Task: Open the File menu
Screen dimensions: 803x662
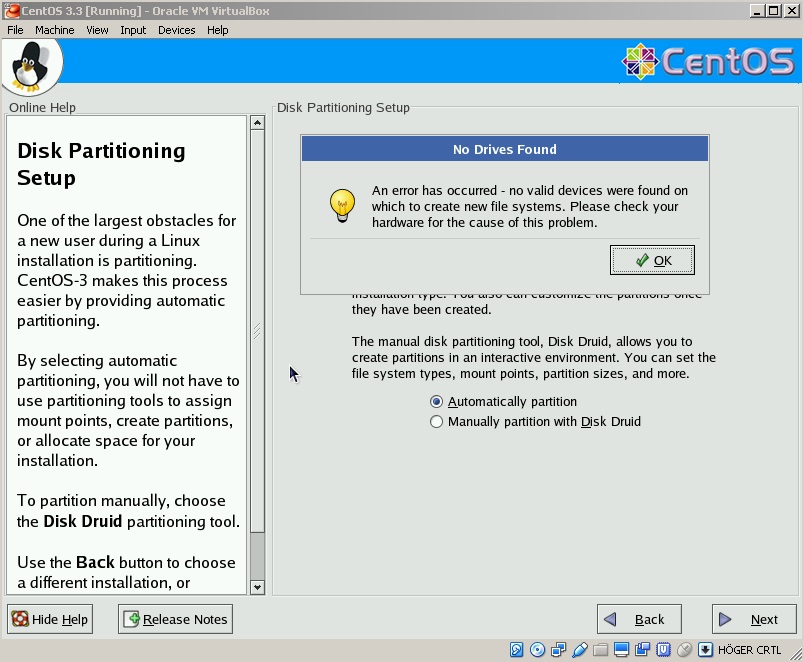Action: click(15, 30)
